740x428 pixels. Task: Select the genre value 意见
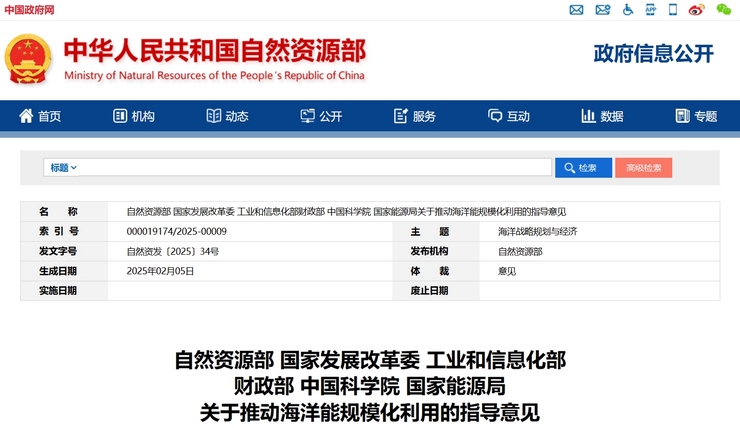[x=507, y=271]
